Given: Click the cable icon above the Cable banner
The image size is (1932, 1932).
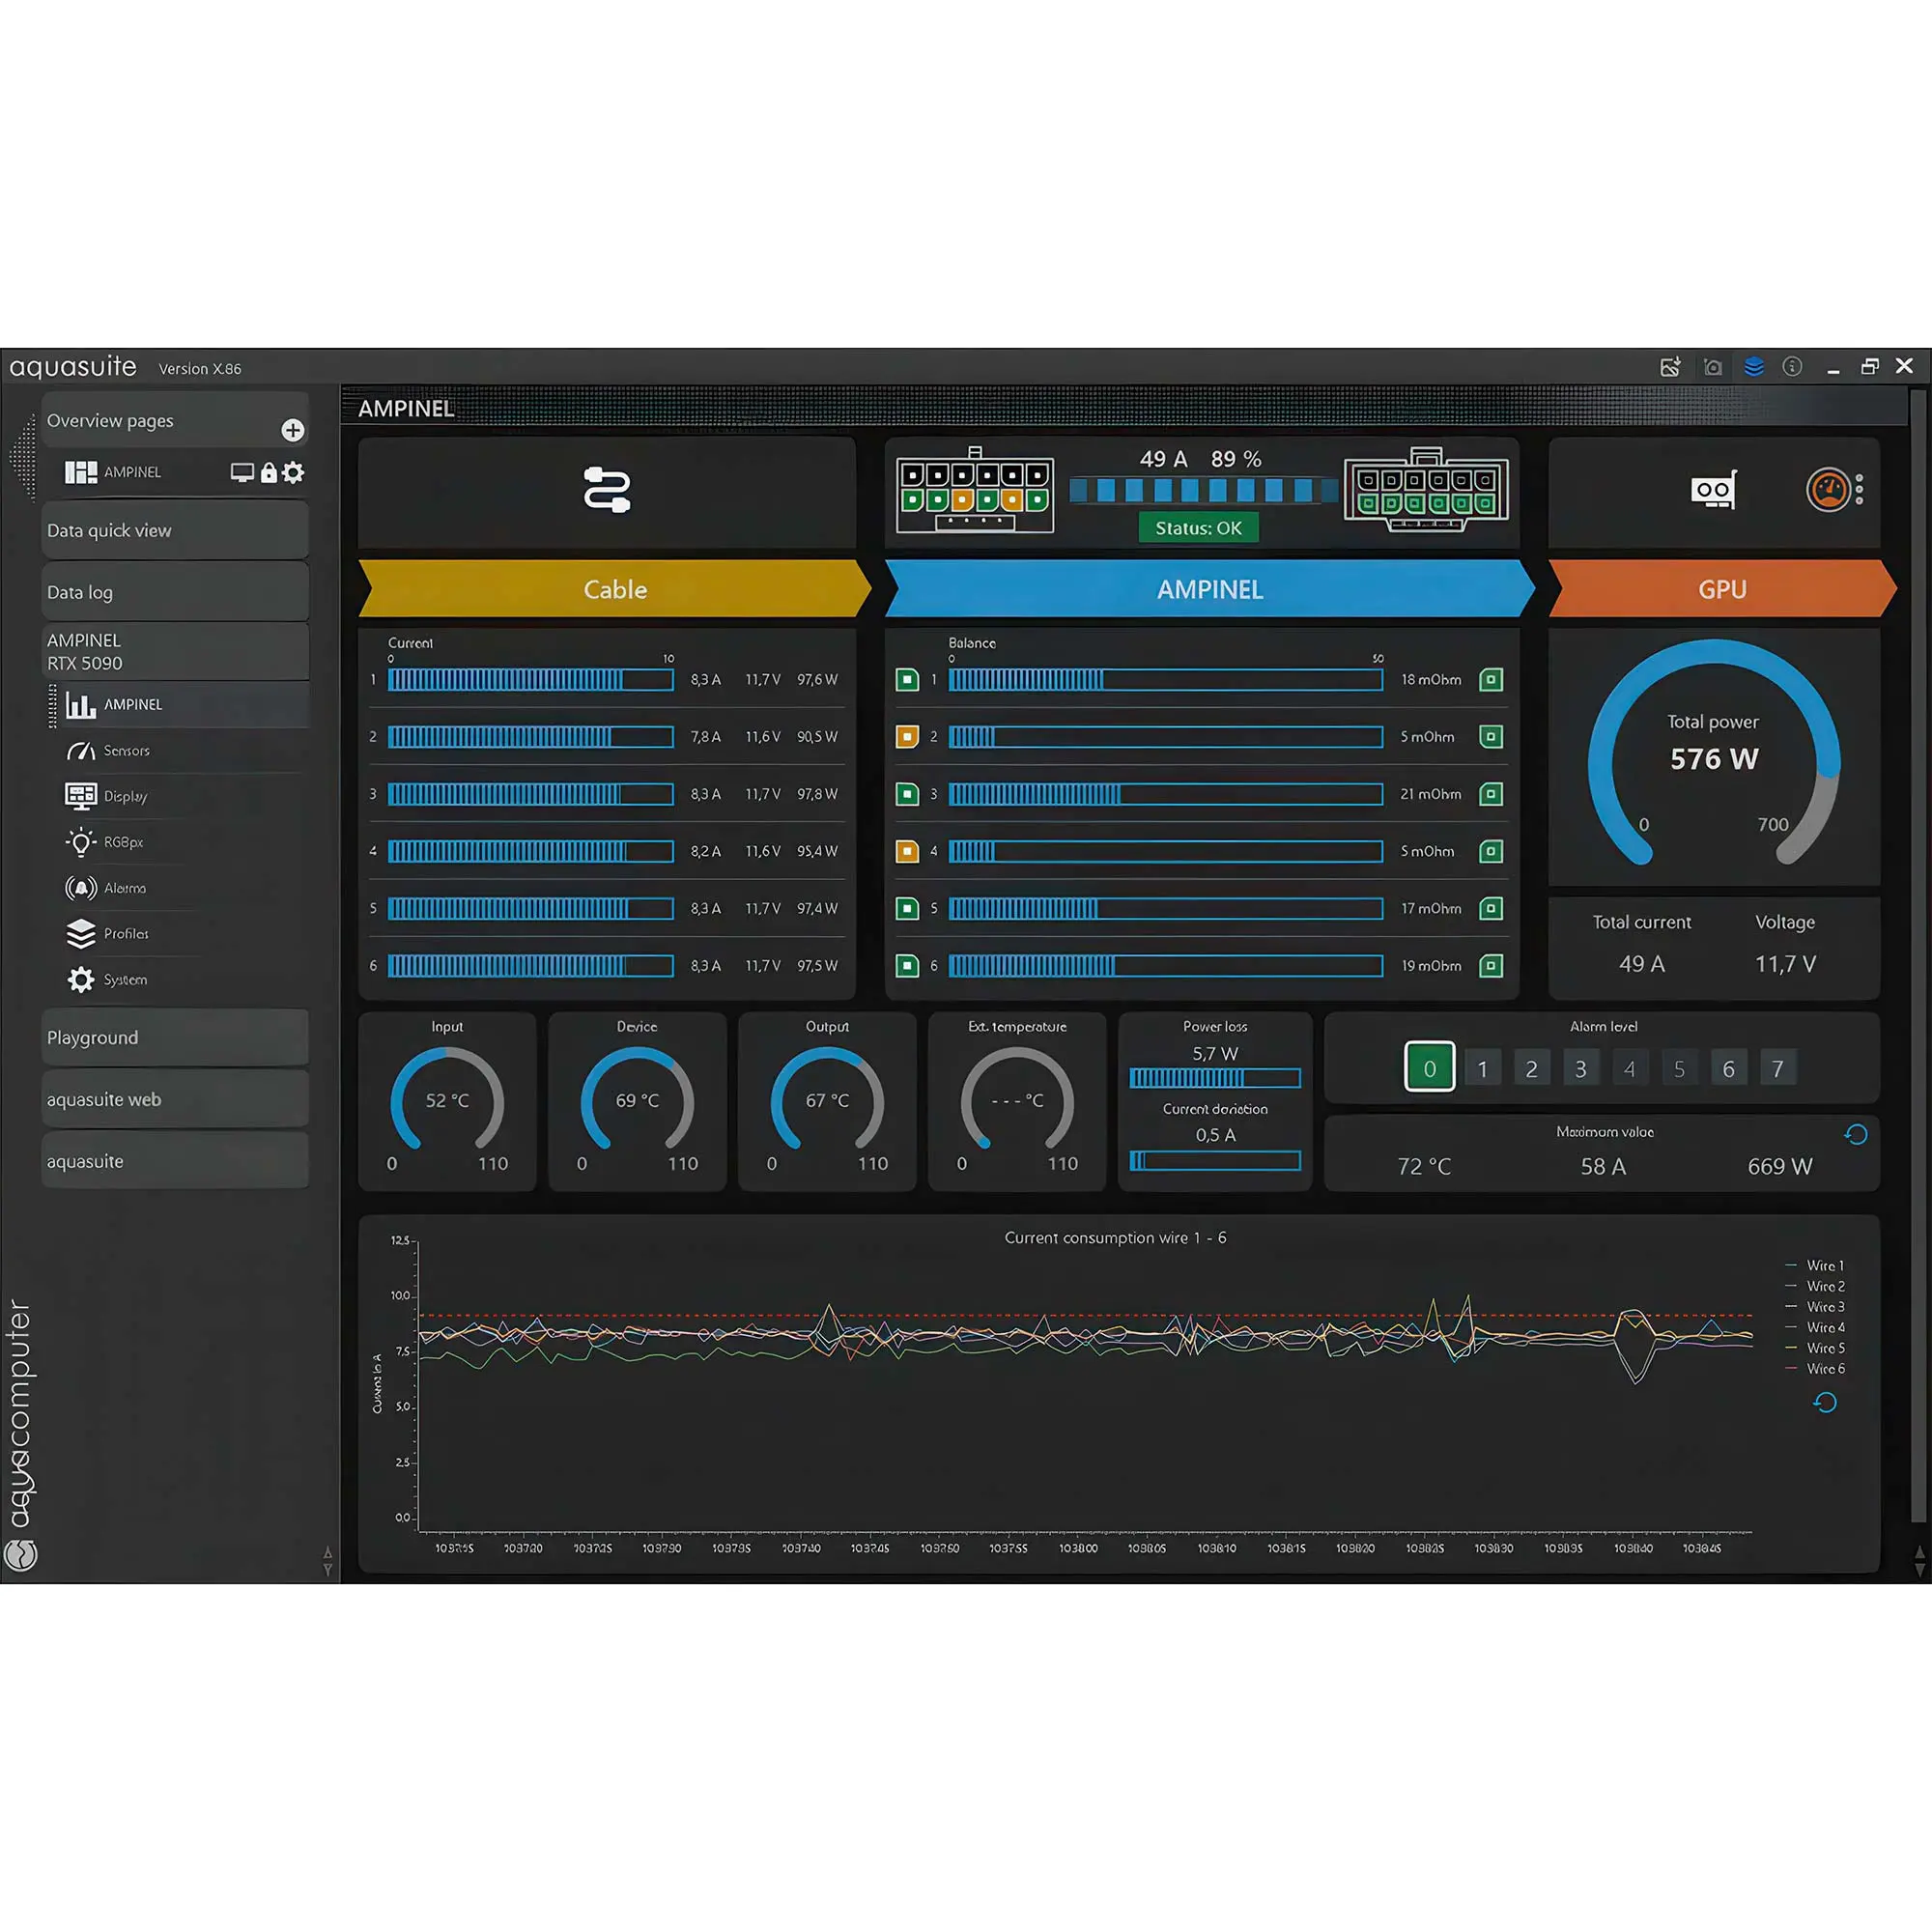Looking at the screenshot, I should tap(607, 490).
